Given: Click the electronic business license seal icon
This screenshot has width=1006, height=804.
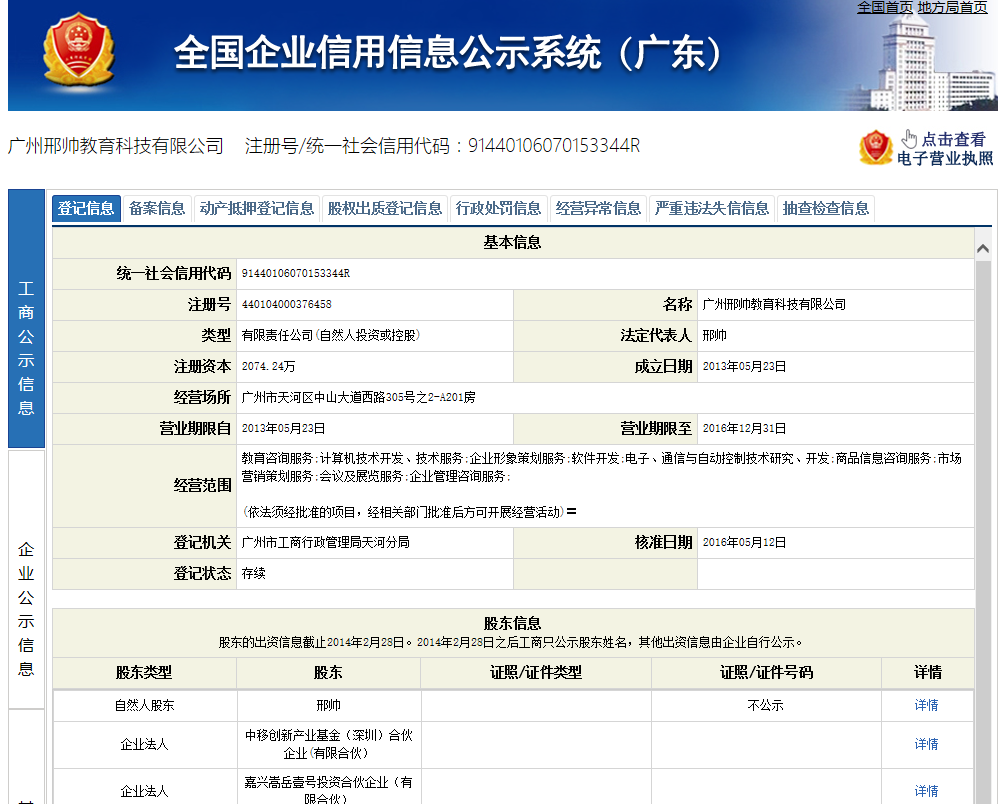Looking at the screenshot, I should (877, 147).
